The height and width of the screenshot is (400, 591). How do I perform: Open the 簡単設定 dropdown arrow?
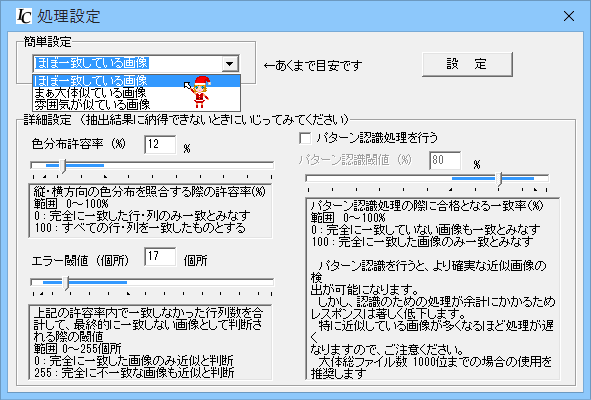(x=230, y=64)
